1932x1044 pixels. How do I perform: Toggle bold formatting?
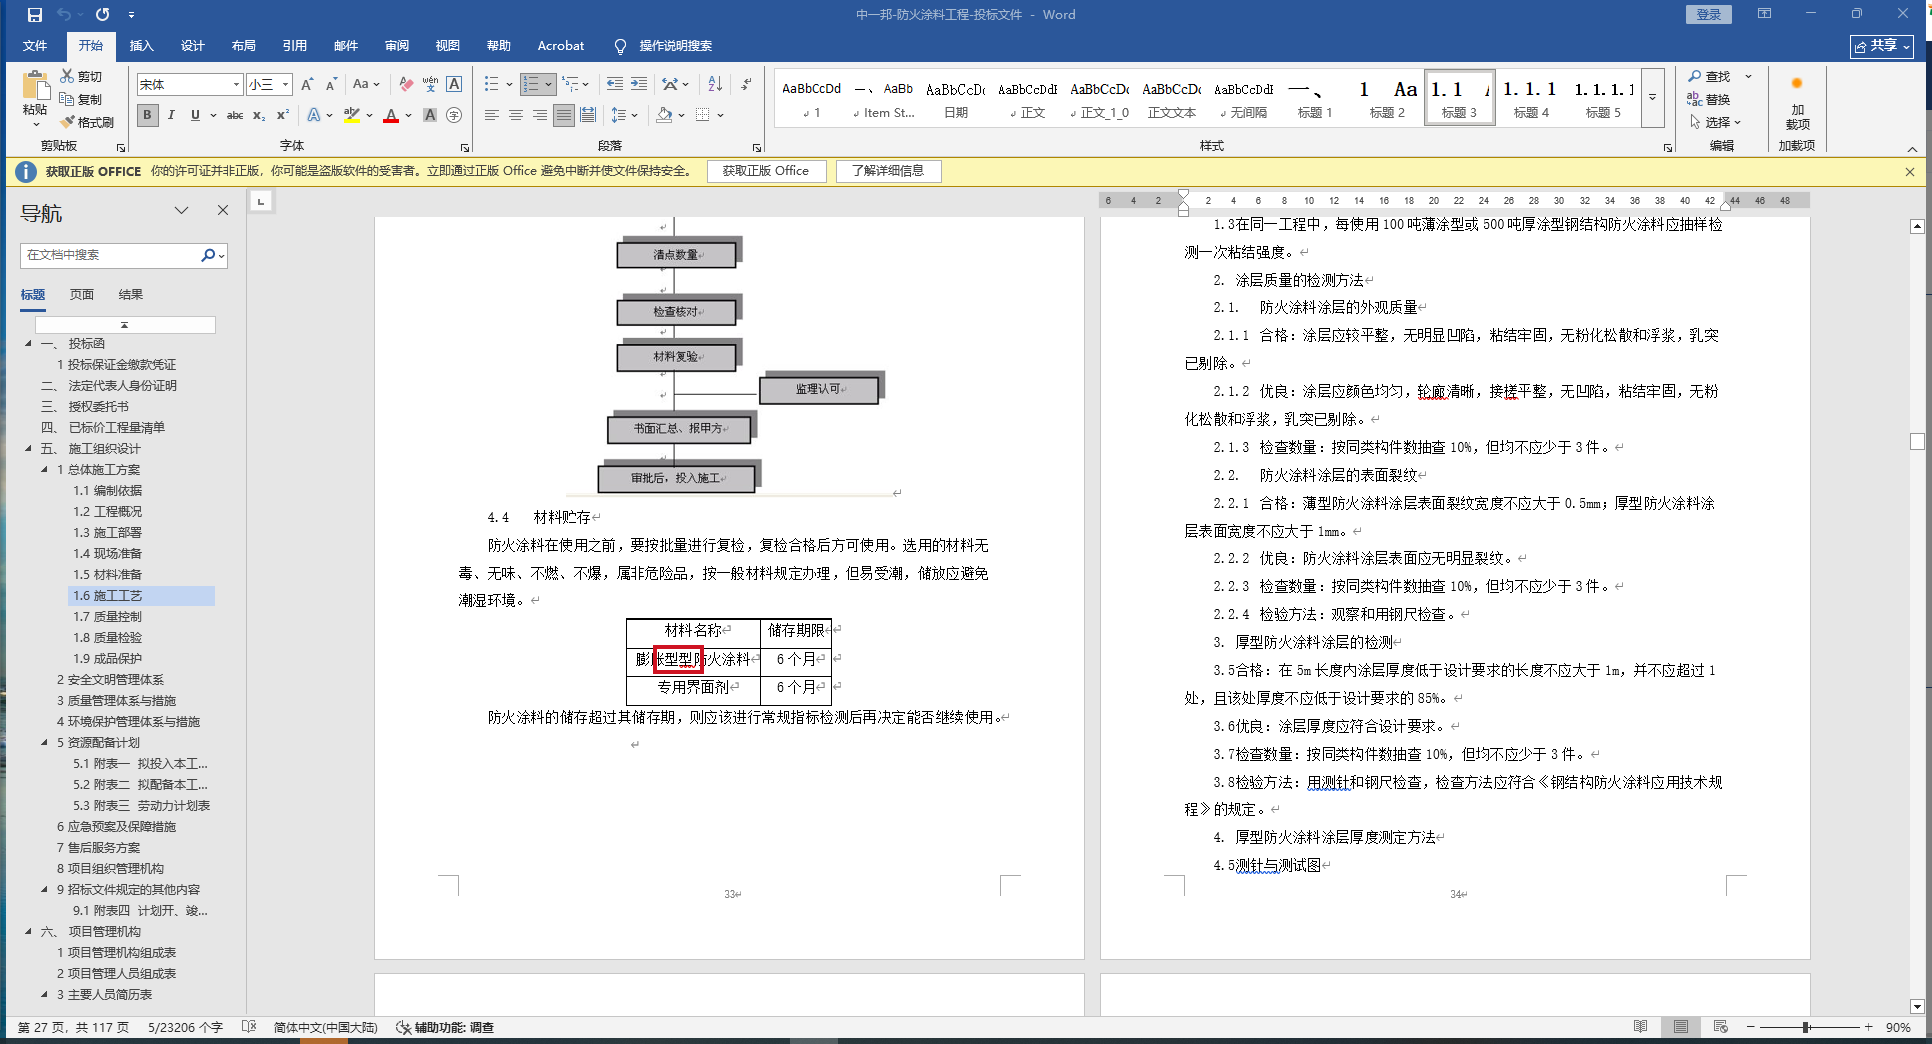click(x=147, y=115)
